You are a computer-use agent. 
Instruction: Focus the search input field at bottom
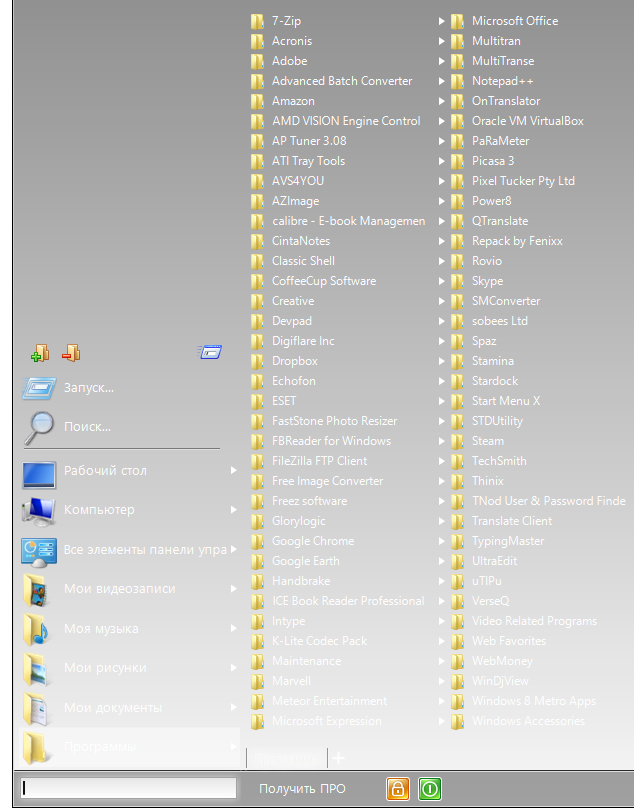pos(128,788)
